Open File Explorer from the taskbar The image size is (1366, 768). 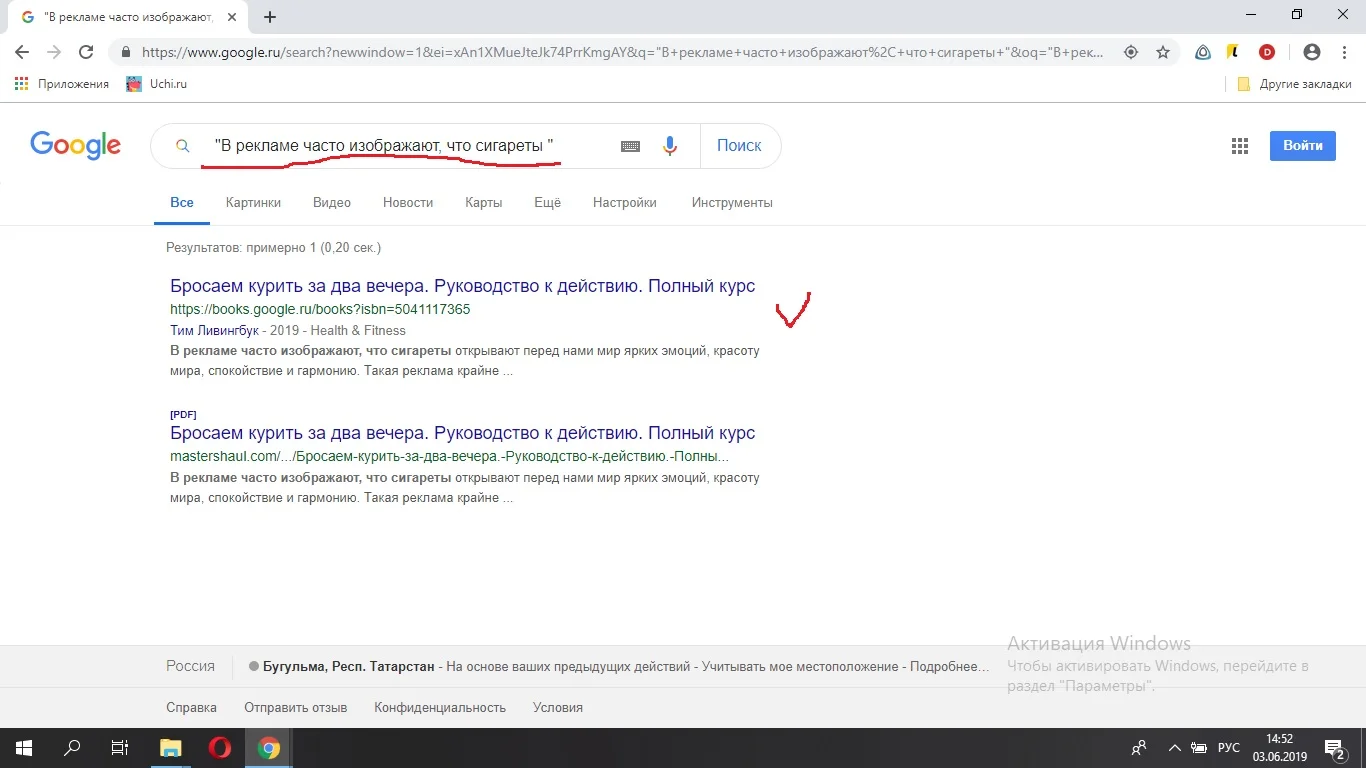pyautogui.click(x=171, y=748)
